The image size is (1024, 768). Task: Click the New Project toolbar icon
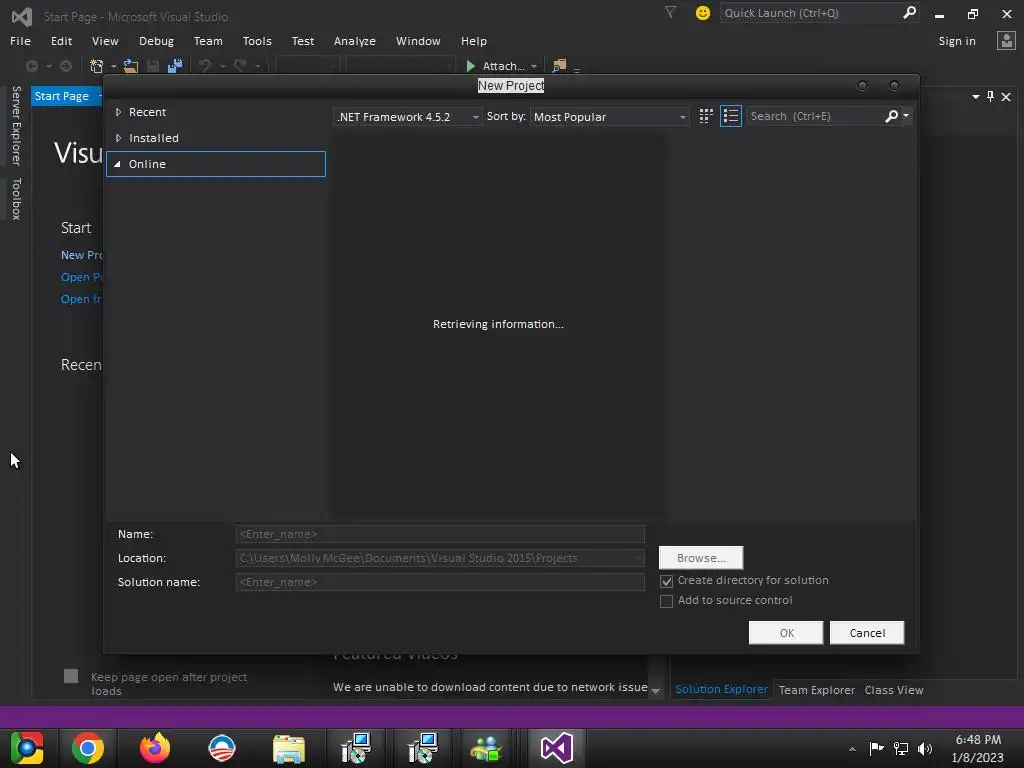click(x=97, y=66)
